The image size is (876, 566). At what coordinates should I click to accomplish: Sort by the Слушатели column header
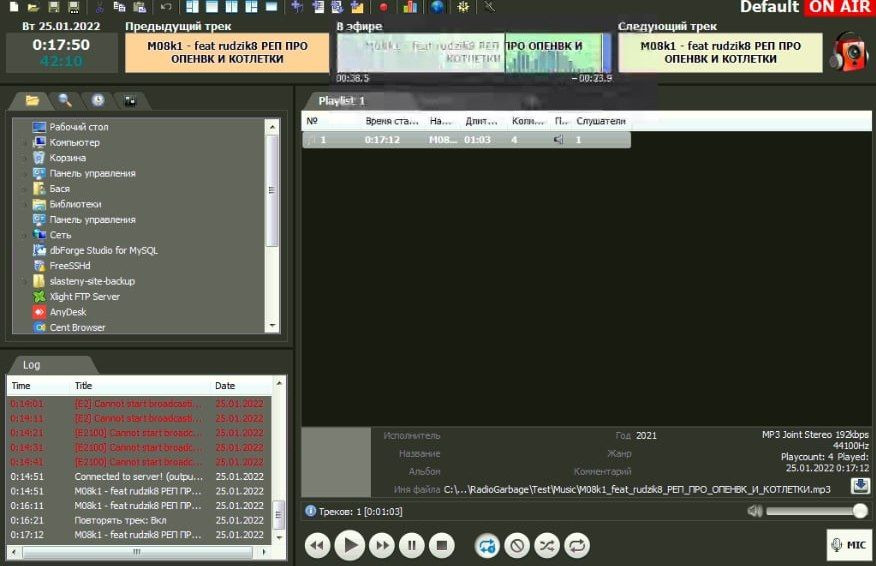click(x=601, y=121)
